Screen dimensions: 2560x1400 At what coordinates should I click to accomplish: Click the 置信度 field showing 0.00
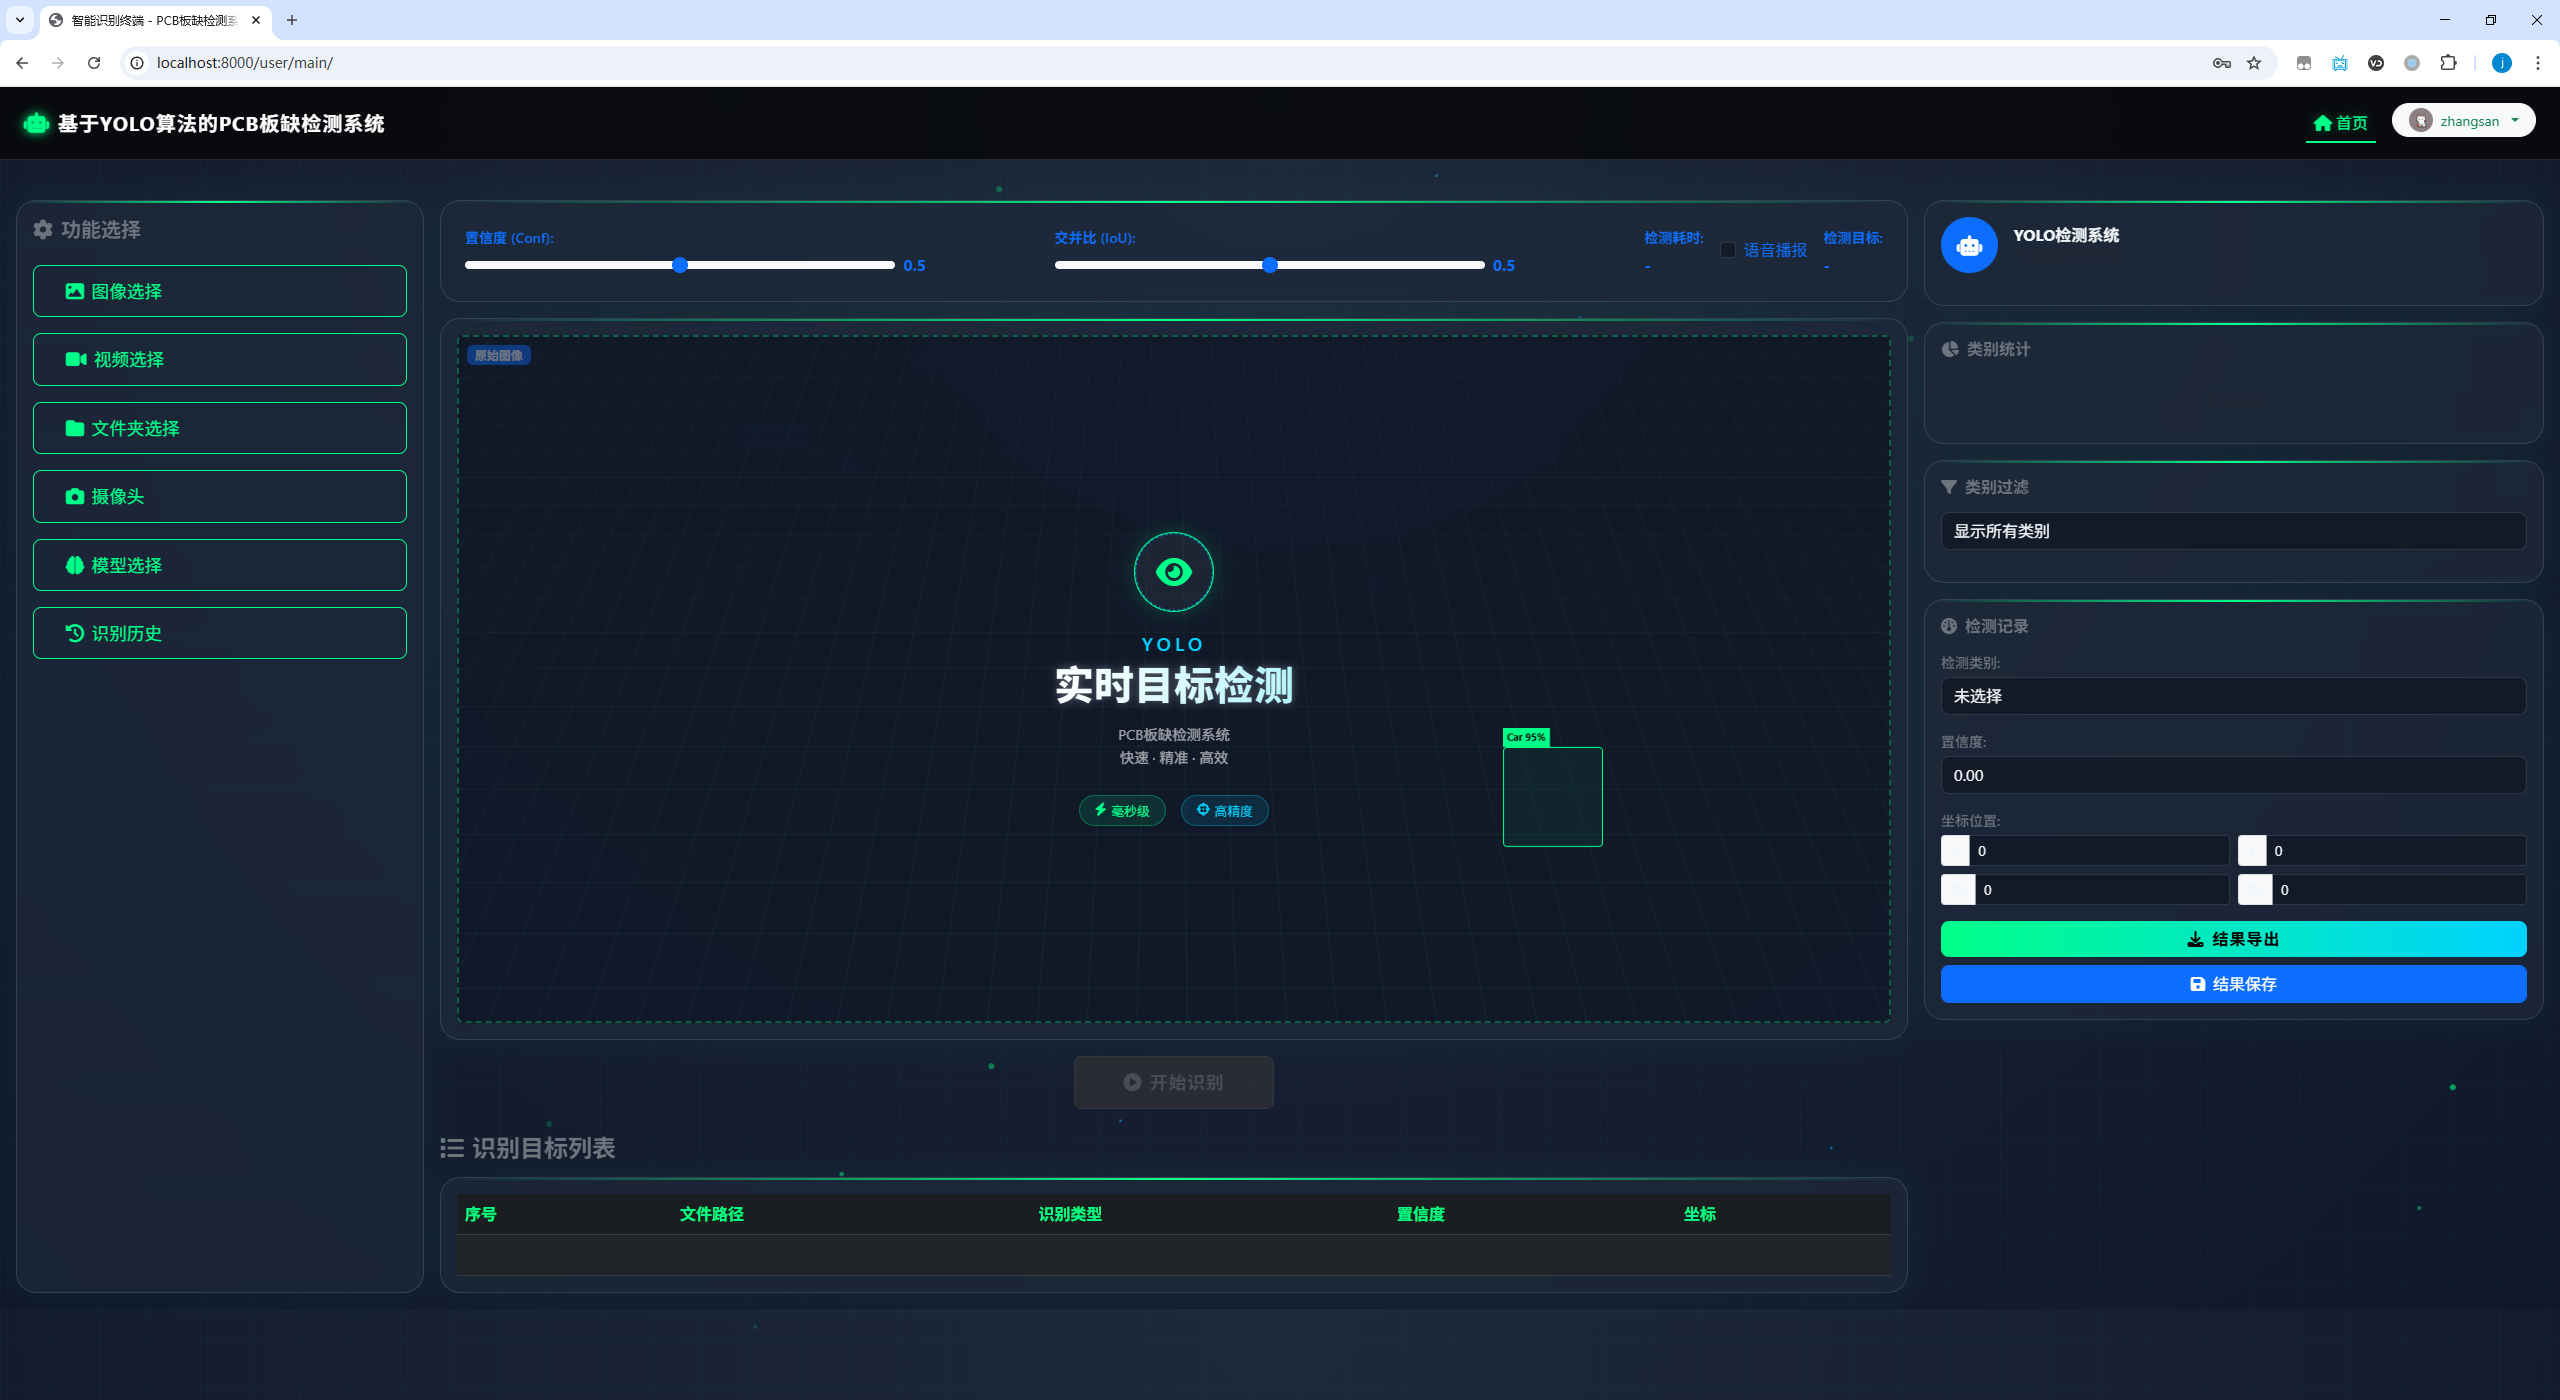click(2233, 775)
